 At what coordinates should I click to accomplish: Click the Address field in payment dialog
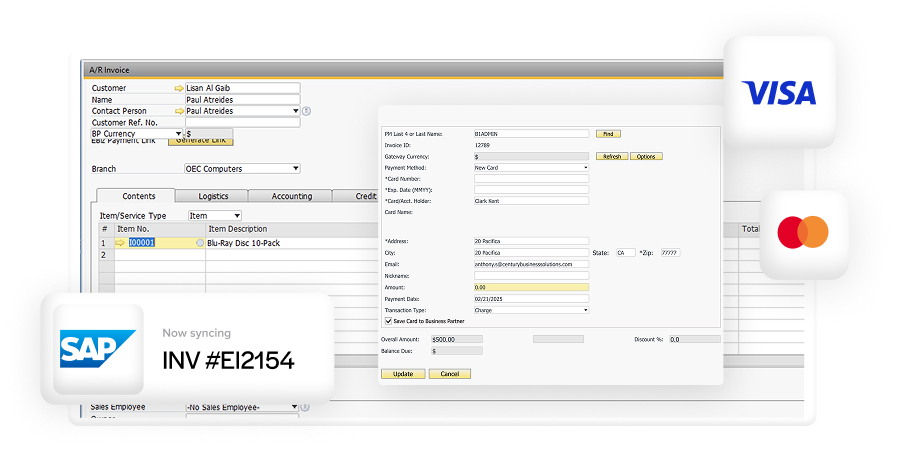(x=531, y=241)
